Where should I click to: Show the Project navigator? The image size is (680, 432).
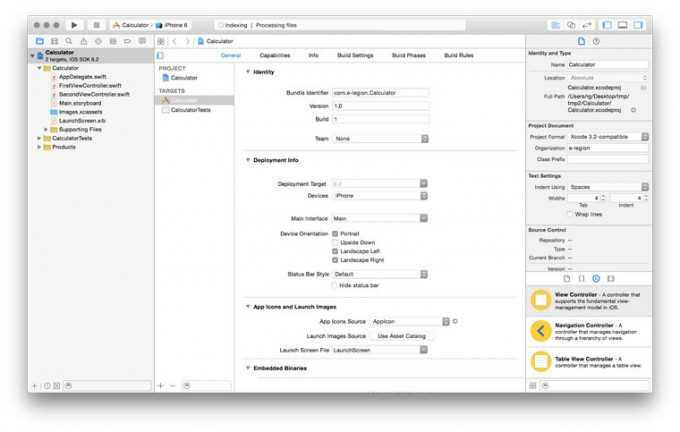pyautogui.click(x=40, y=41)
